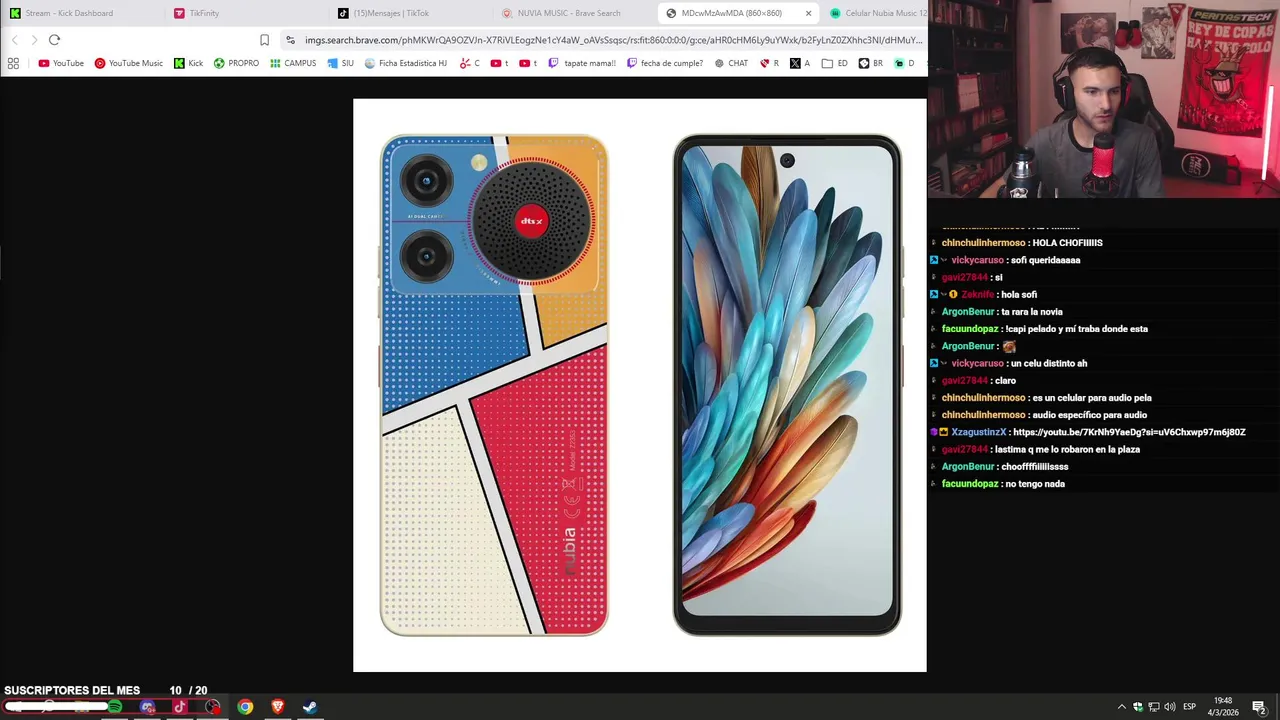Click the Nubia phone back image
The width and height of the screenshot is (1280, 720).
494,385
